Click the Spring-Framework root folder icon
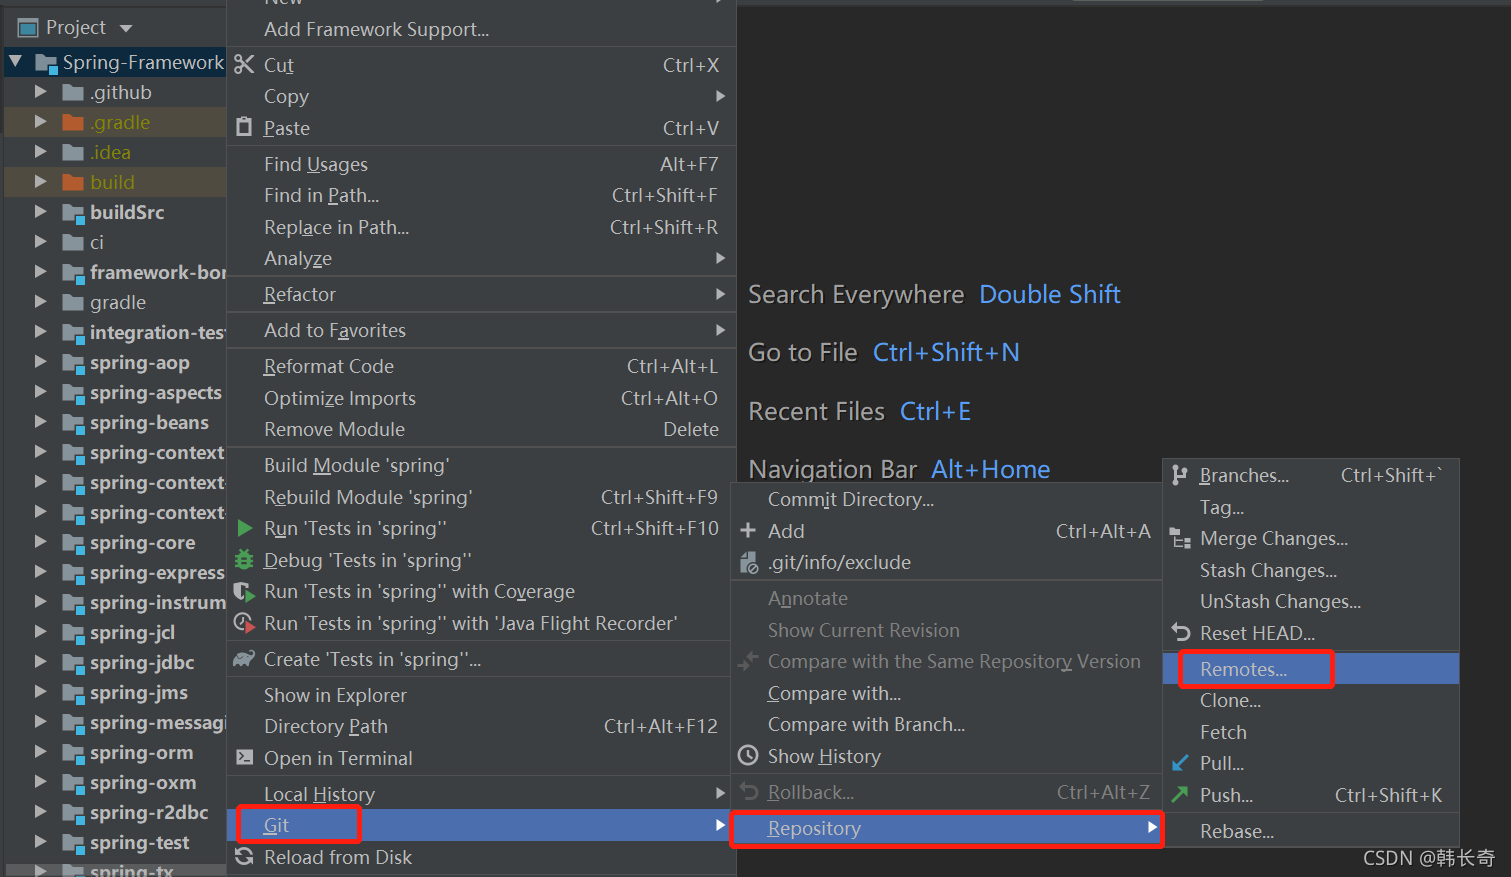 tap(47, 63)
